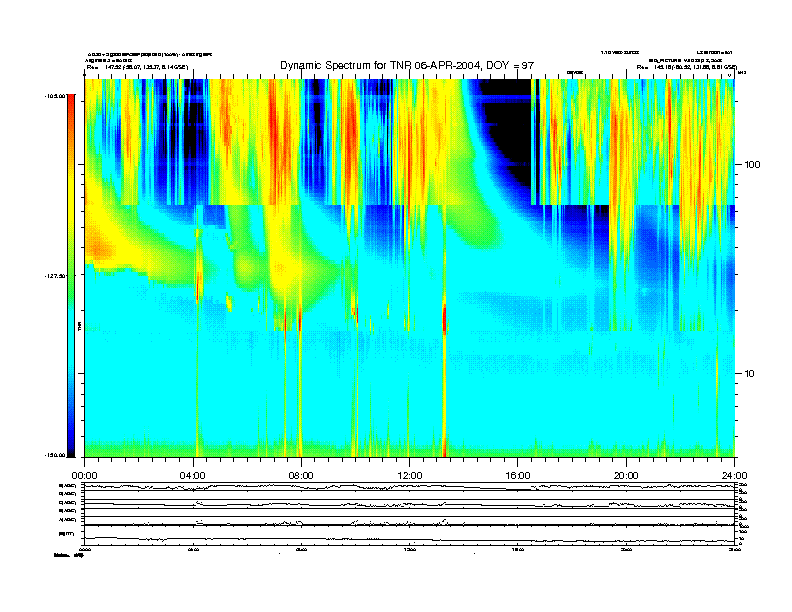Viewport: 792px width, 612px height.
Task: Click the -105.00 color scale label
Action: pos(55,95)
